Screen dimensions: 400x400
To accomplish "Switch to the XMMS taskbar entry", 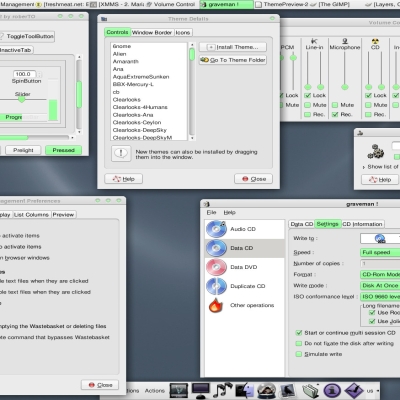I will tap(117, 4).
